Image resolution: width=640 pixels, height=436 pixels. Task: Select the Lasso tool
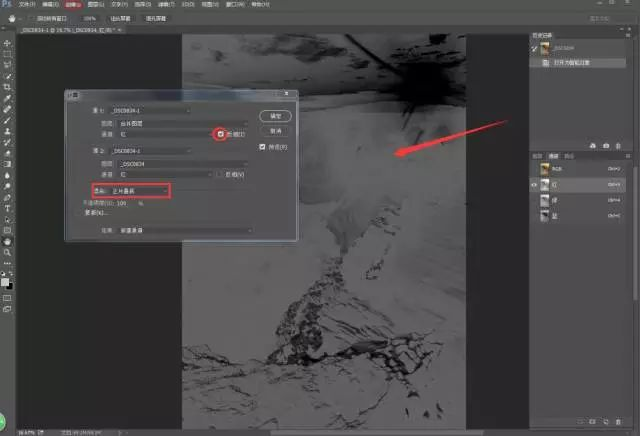click(x=8, y=65)
